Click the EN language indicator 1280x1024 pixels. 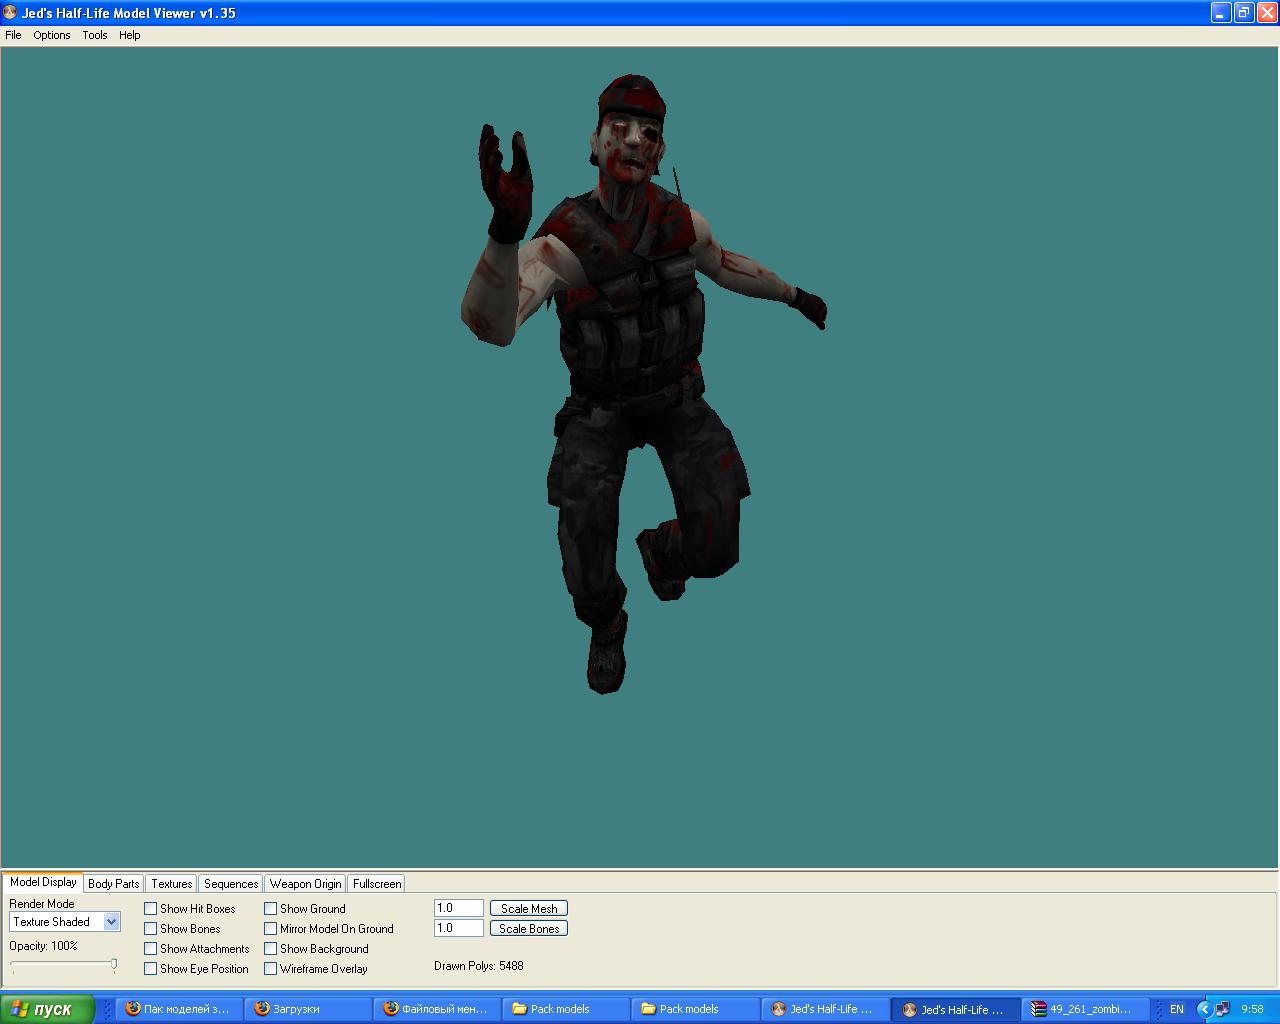coord(1177,1009)
